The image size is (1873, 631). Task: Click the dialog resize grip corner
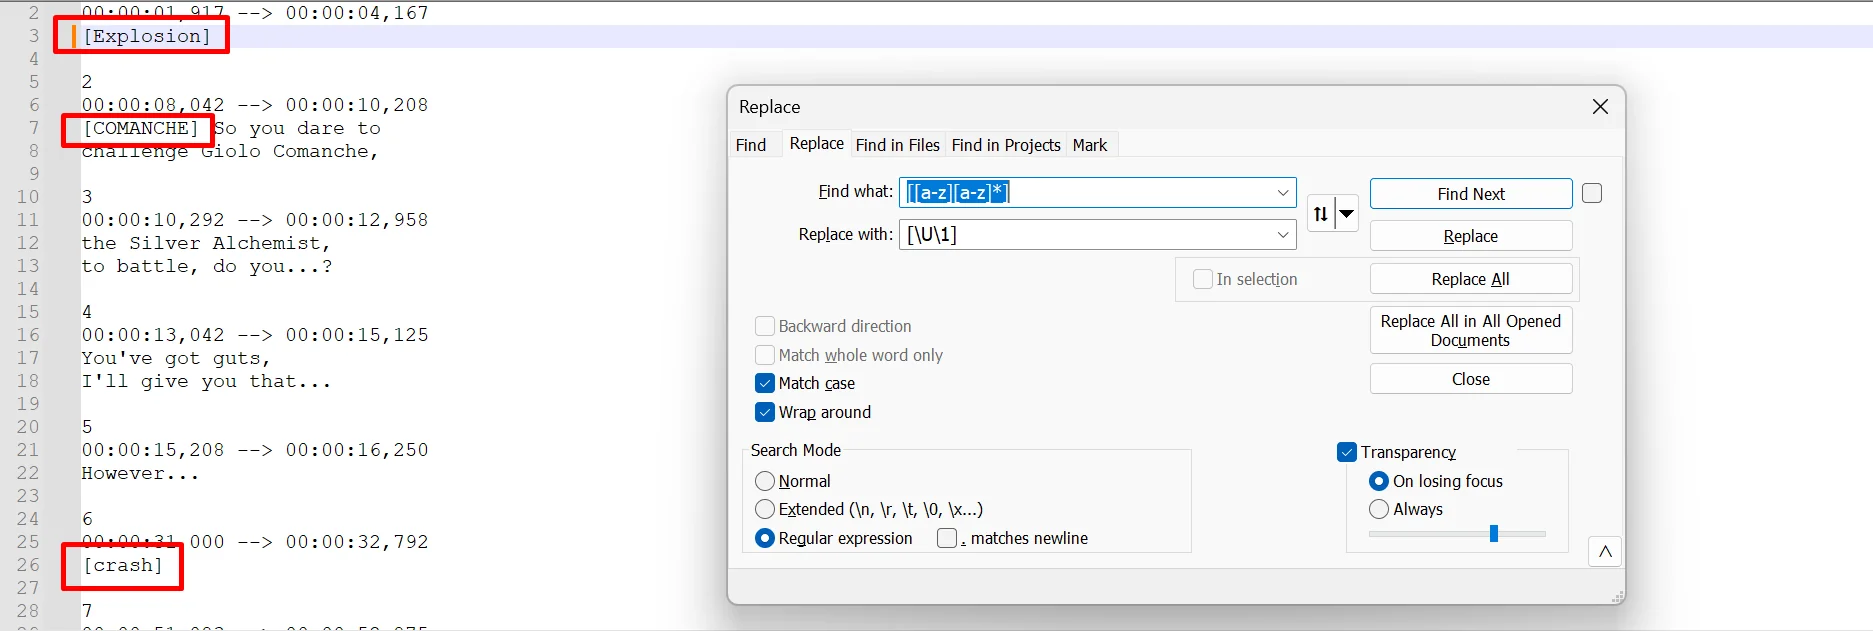point(1617,597)
